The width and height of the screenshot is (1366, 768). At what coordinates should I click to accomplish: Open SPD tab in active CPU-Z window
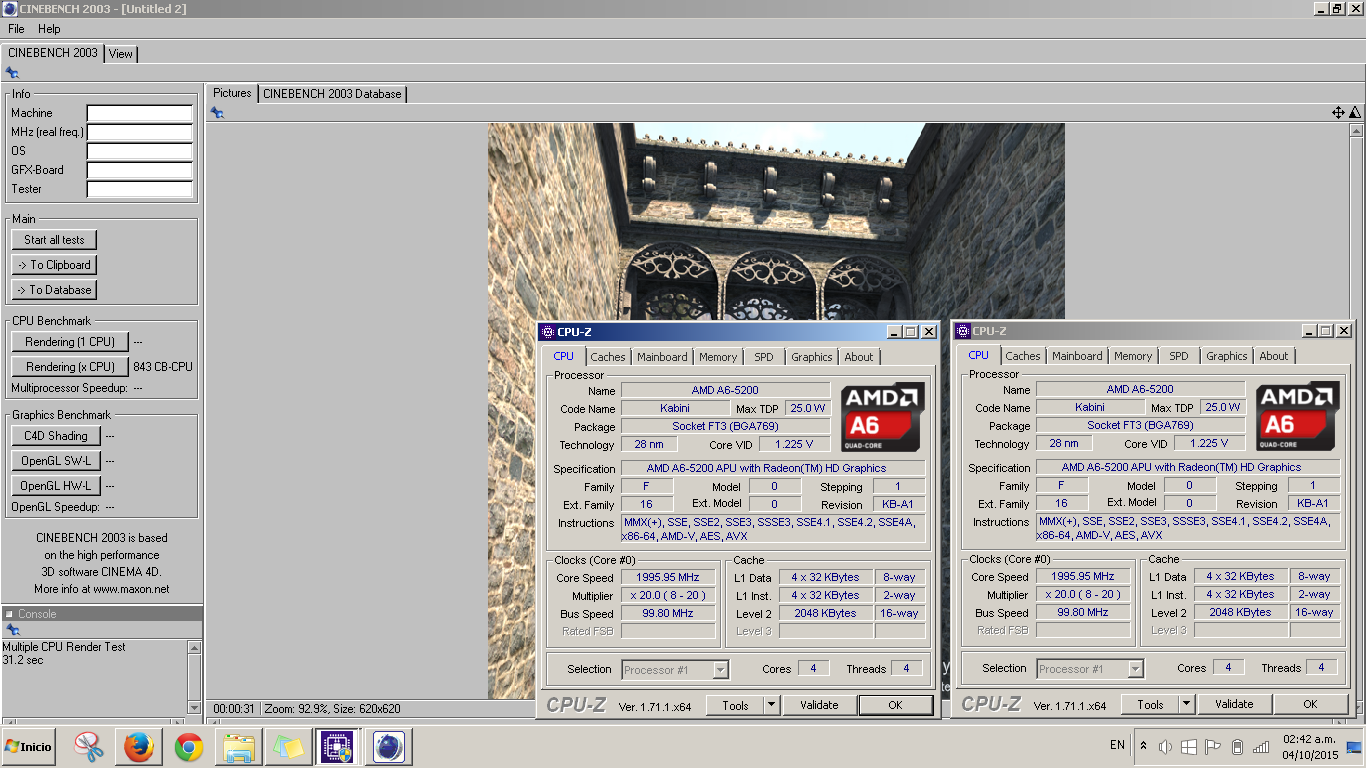[x=764, y=357]
